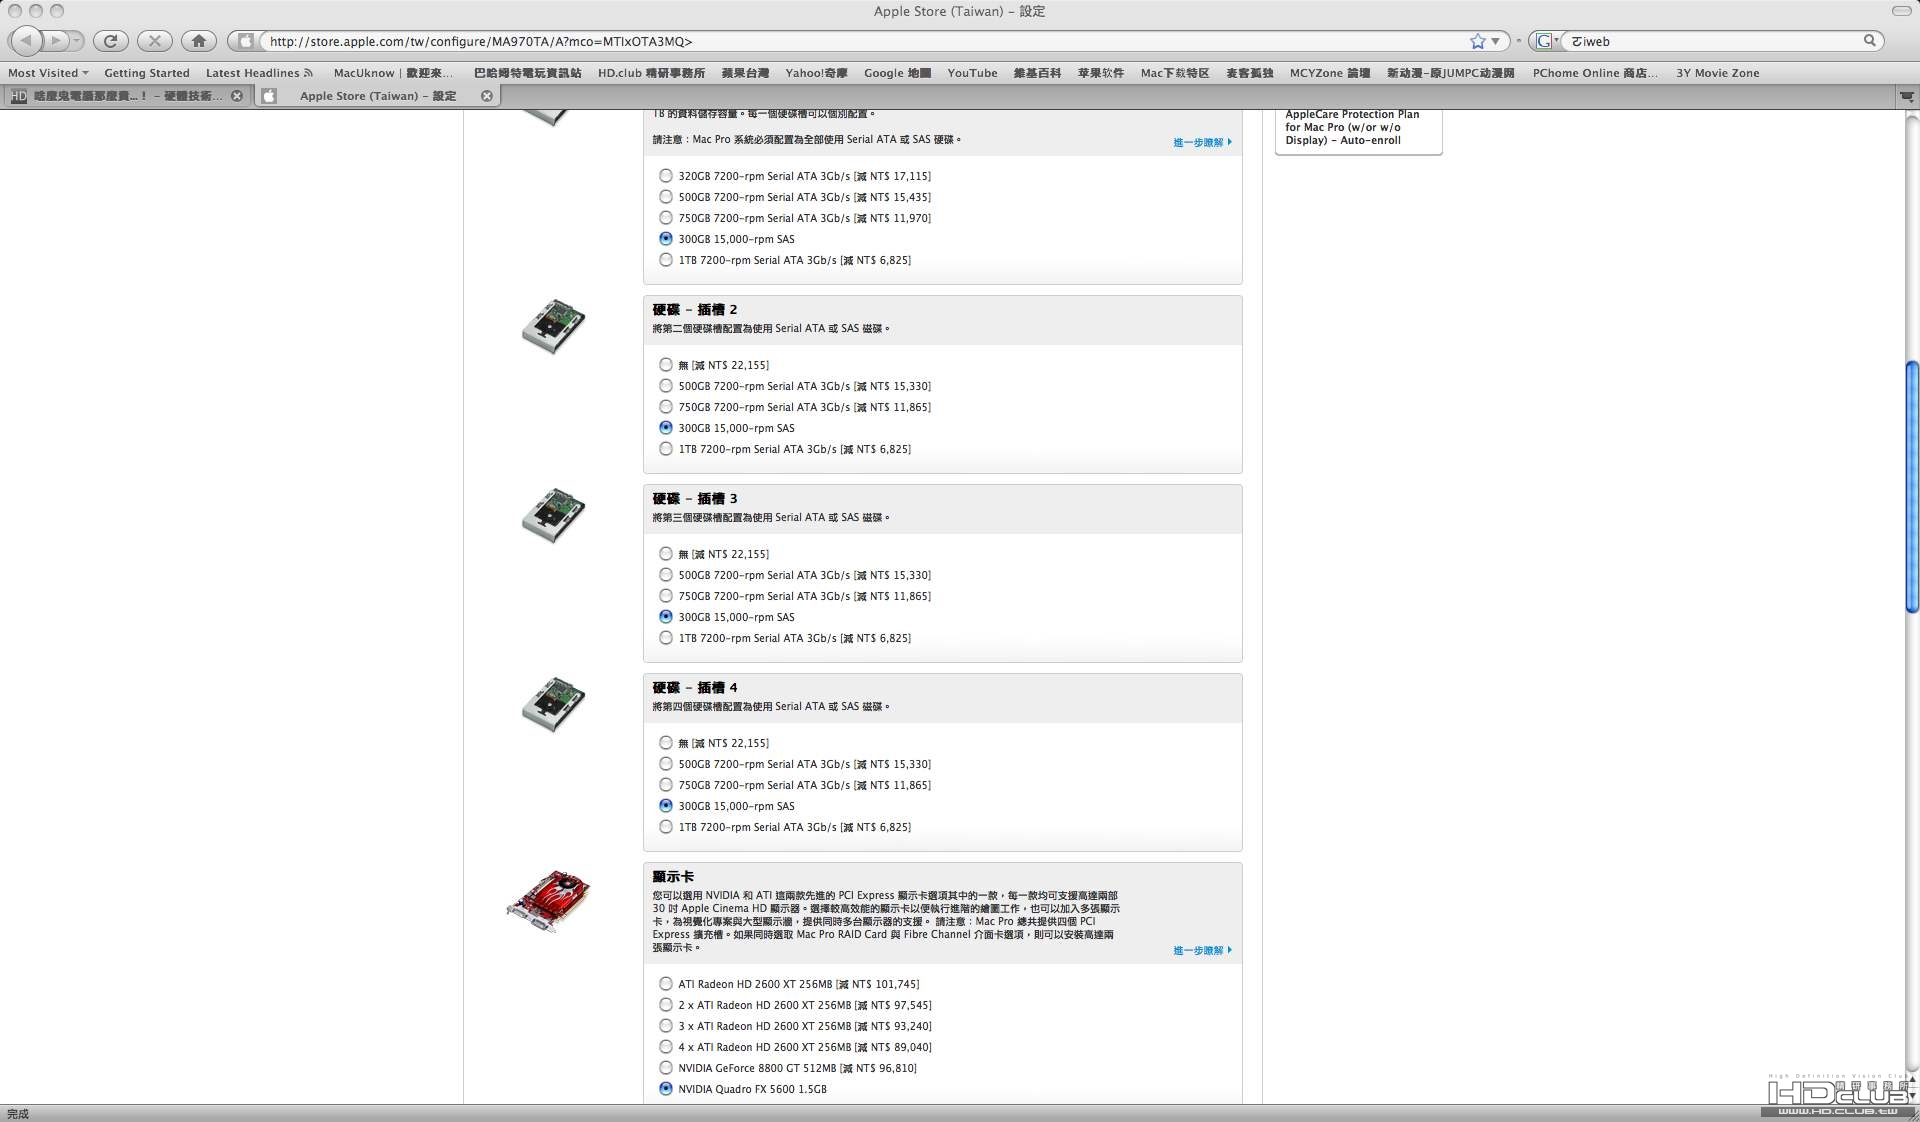Switch to the Apple Store (Taiwan) tab
Viewport: 1920px width, 1122px height.
tap(378, 96)
